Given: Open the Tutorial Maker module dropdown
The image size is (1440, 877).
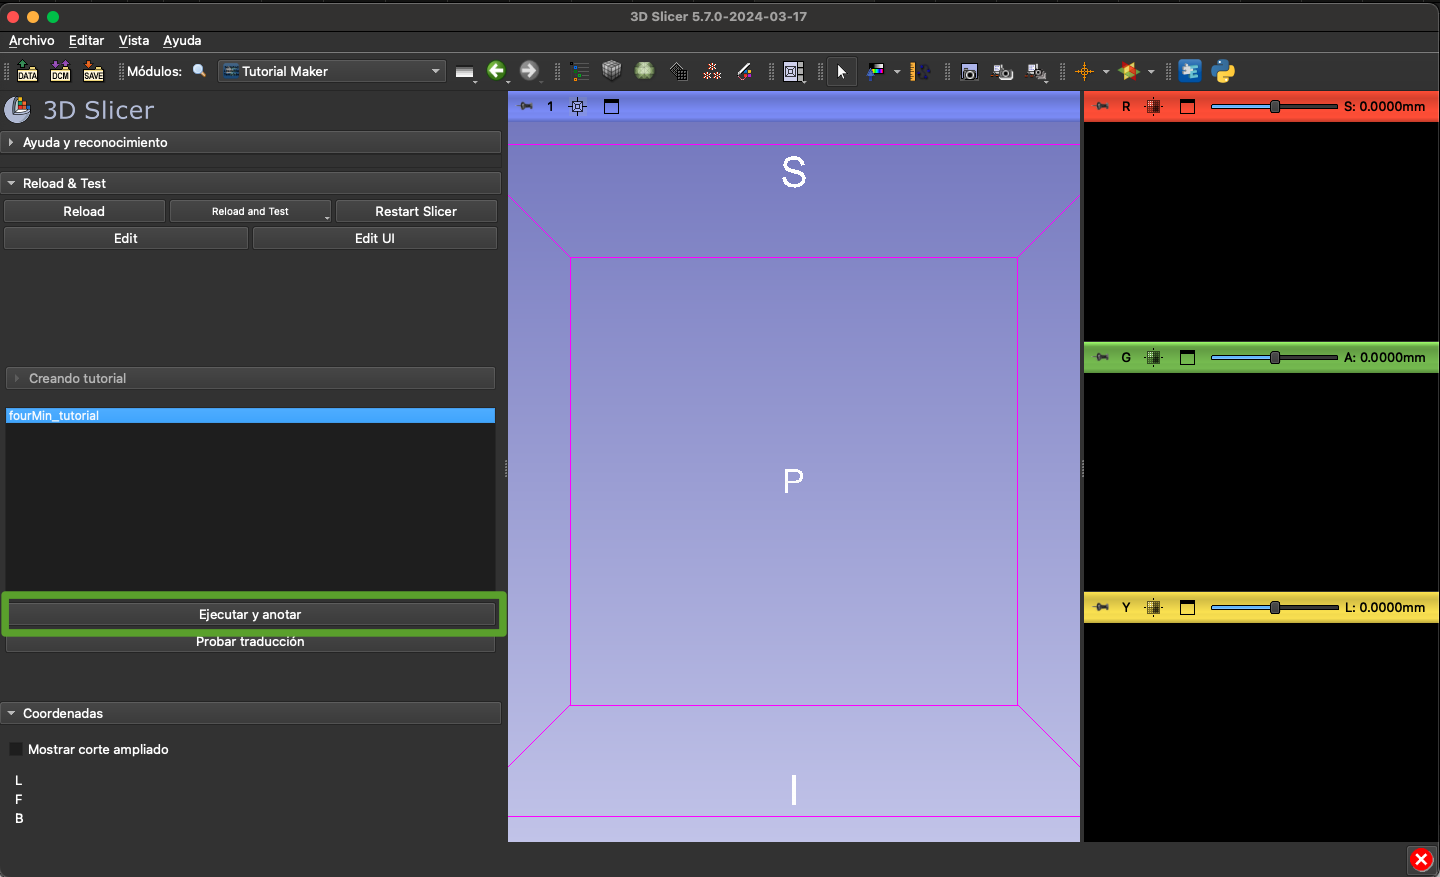Looking at the screenshot, I should (x=332, y=71).
